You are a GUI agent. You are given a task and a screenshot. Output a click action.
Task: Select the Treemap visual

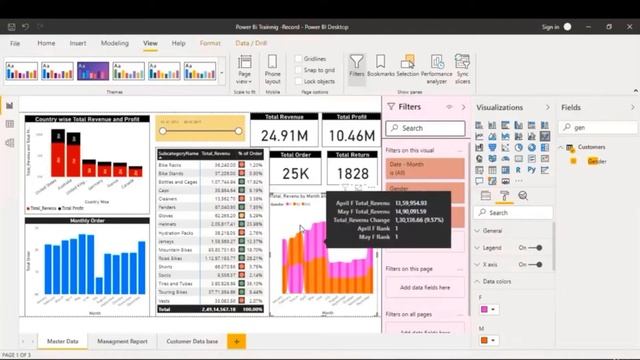click(544, 147)
